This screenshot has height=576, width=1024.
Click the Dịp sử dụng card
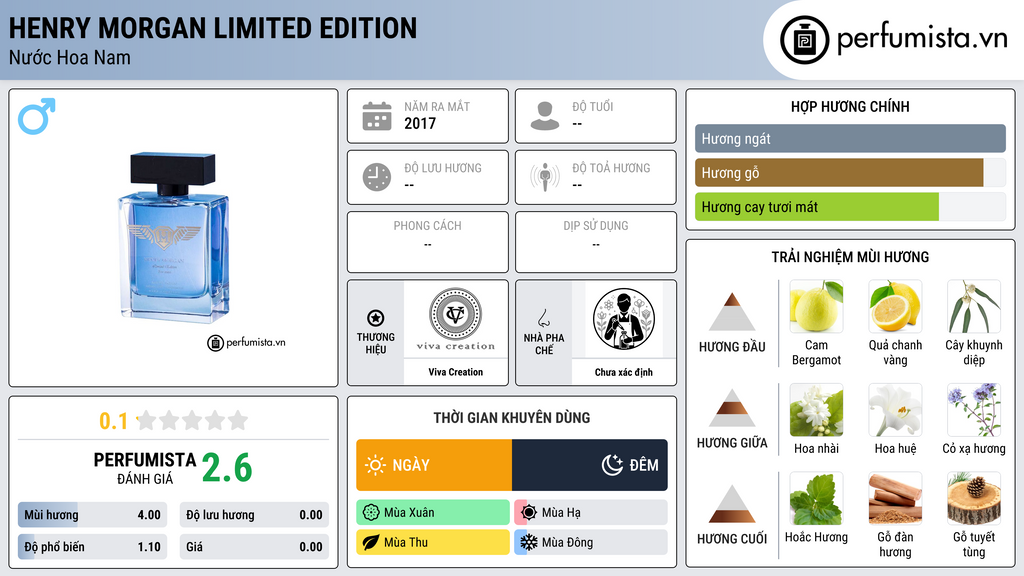coord(596,242)
